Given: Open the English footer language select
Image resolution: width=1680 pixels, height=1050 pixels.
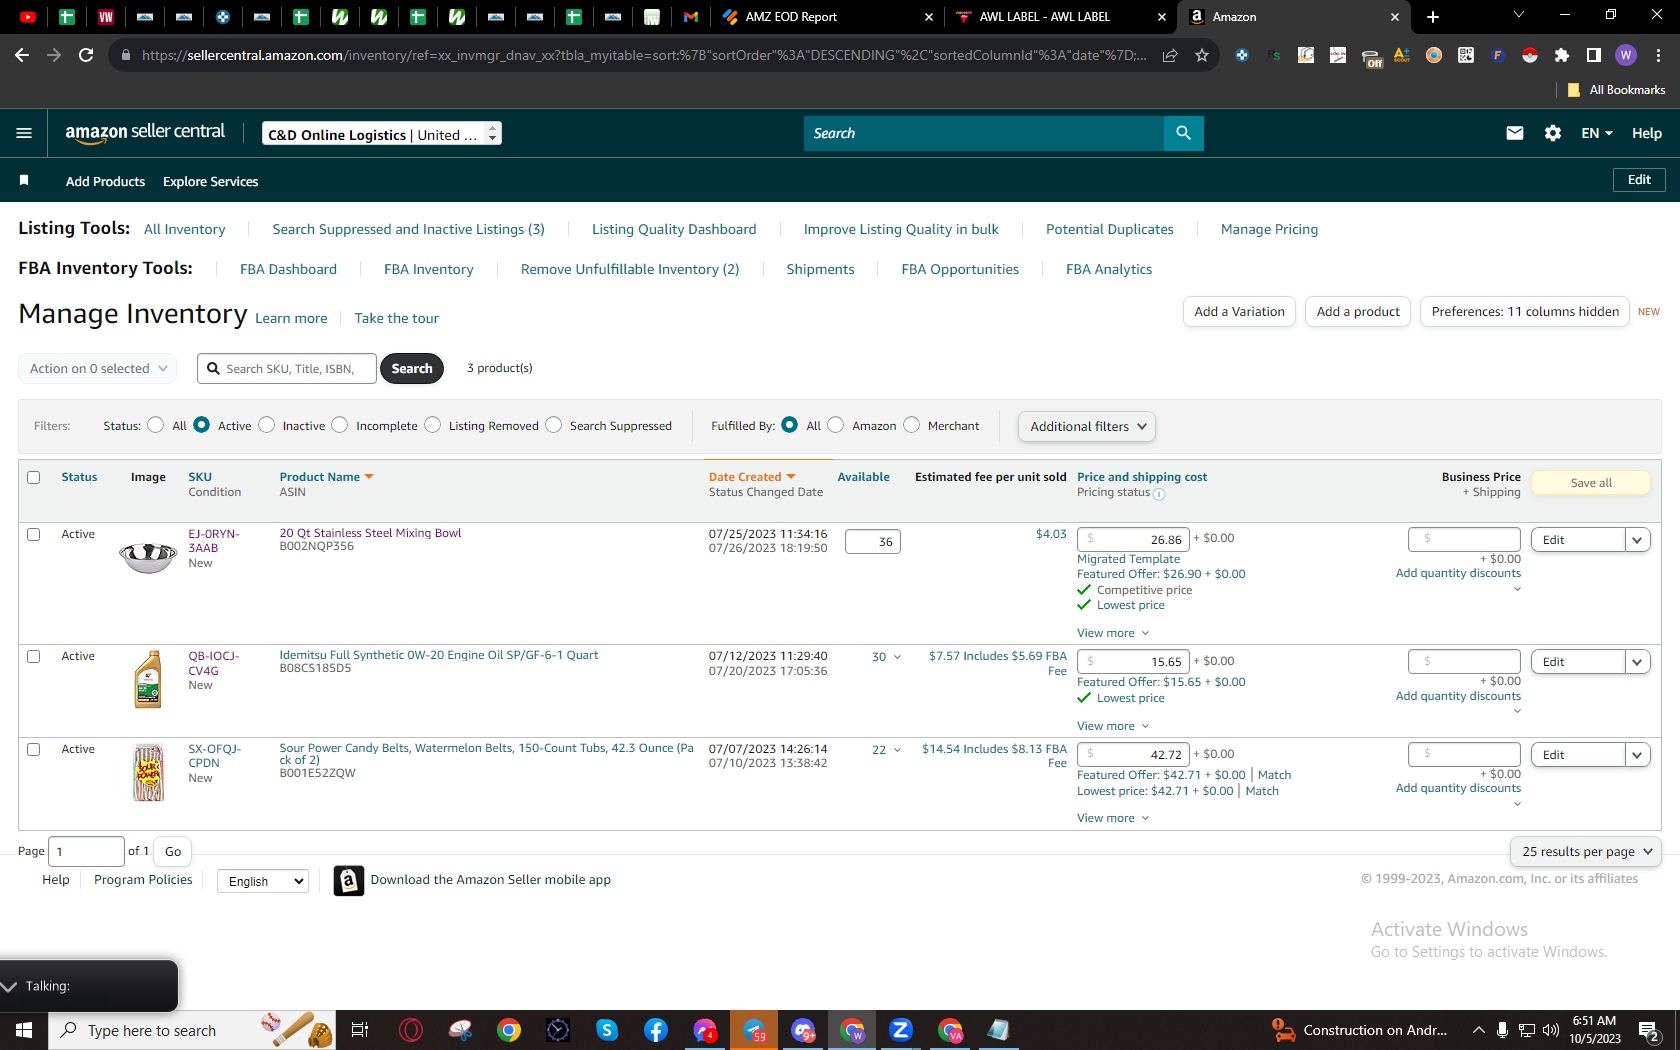Looking at the screenshot, I should pyautogui.click(x=263, y=881).
